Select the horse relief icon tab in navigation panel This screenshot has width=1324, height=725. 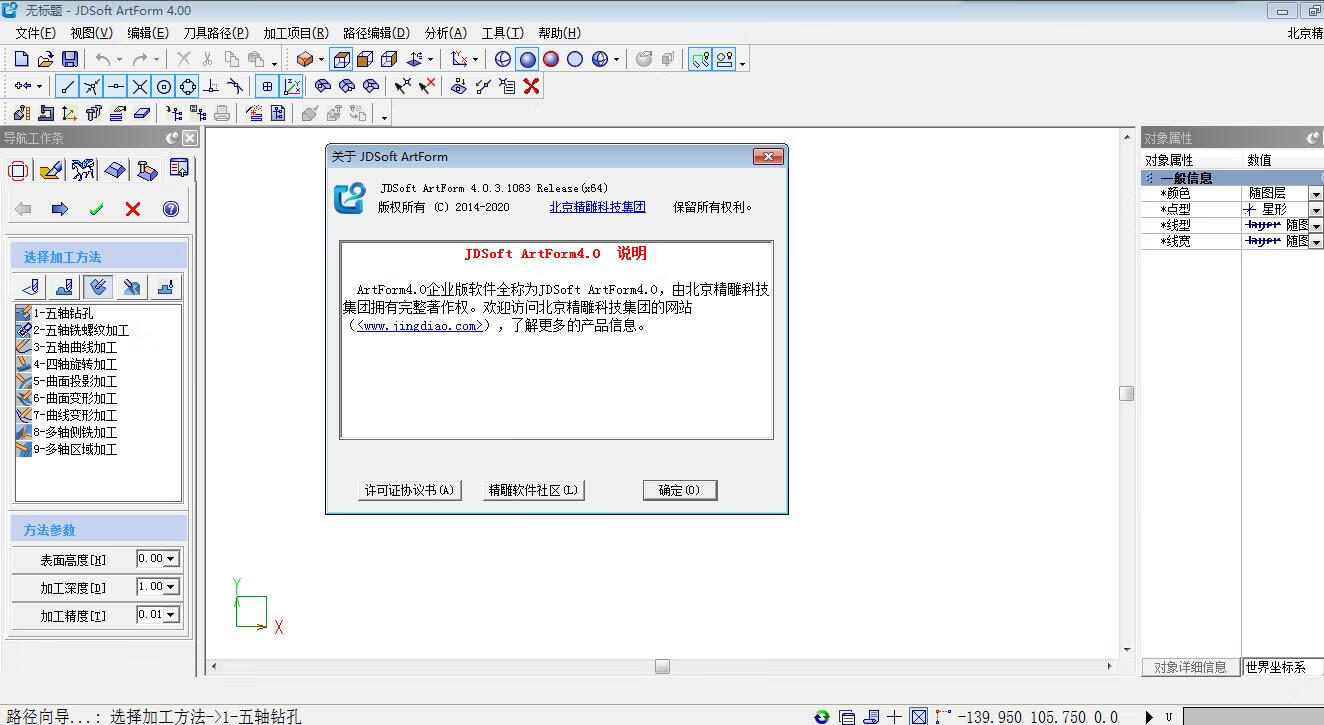[x=83, y=170]
